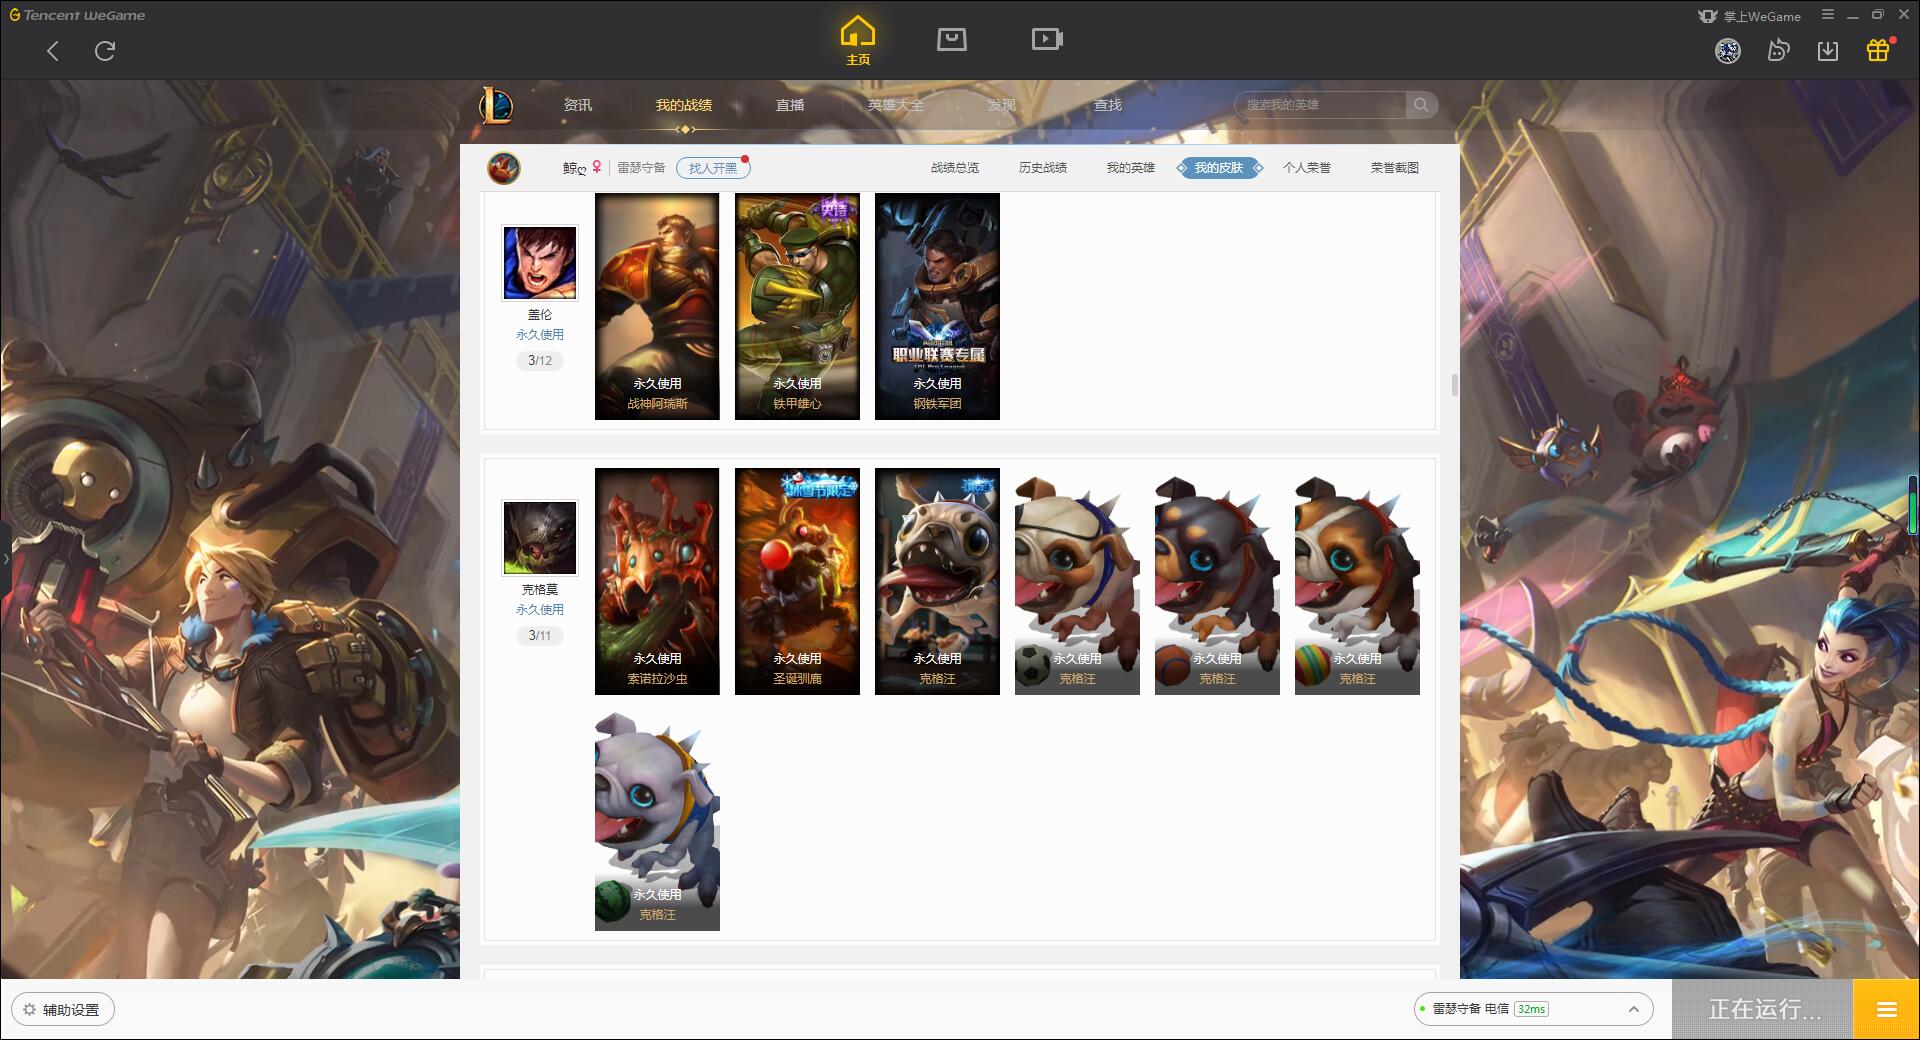Open the 历史战绩 sub-tab

coord(1043,168)
